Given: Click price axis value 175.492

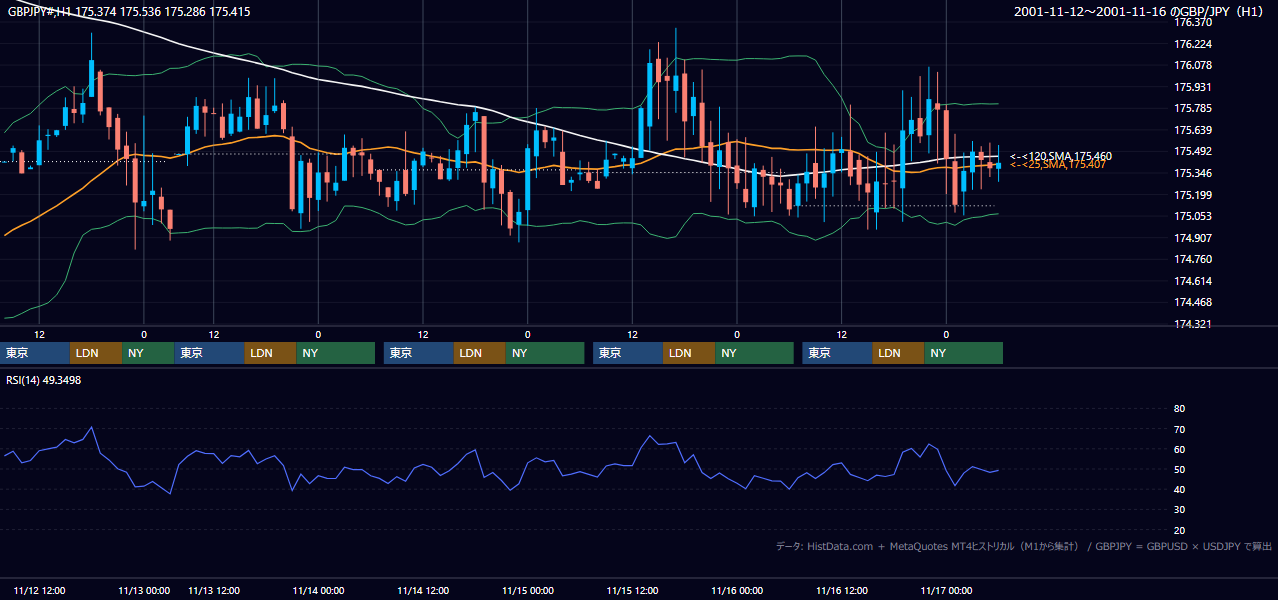Looking at the screenshot, I should point(1193,151).
